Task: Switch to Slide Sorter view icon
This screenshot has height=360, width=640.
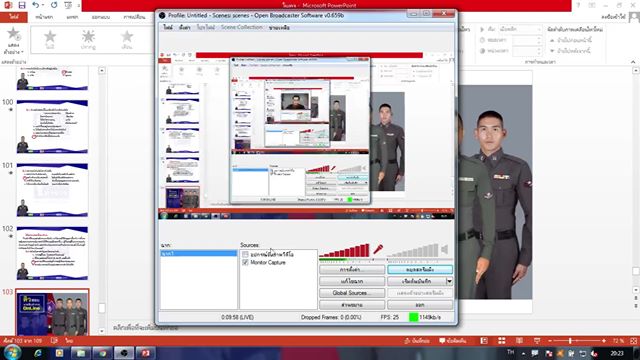Action: (x=502, y=341)
